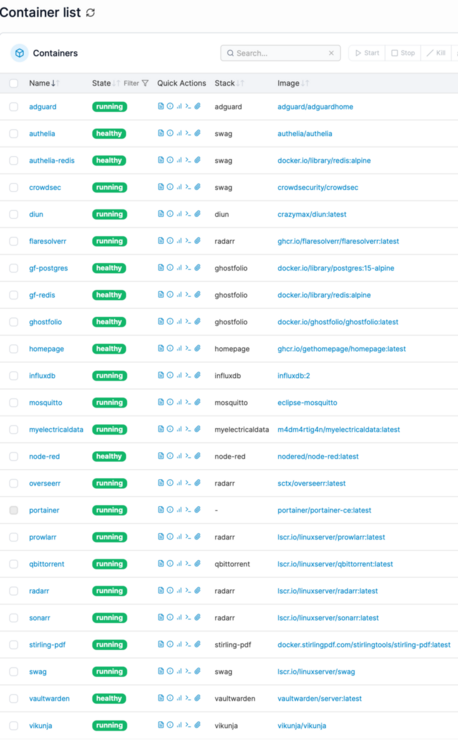
Task: View stats icon for qbittorrent
Action: coord(179,563)
